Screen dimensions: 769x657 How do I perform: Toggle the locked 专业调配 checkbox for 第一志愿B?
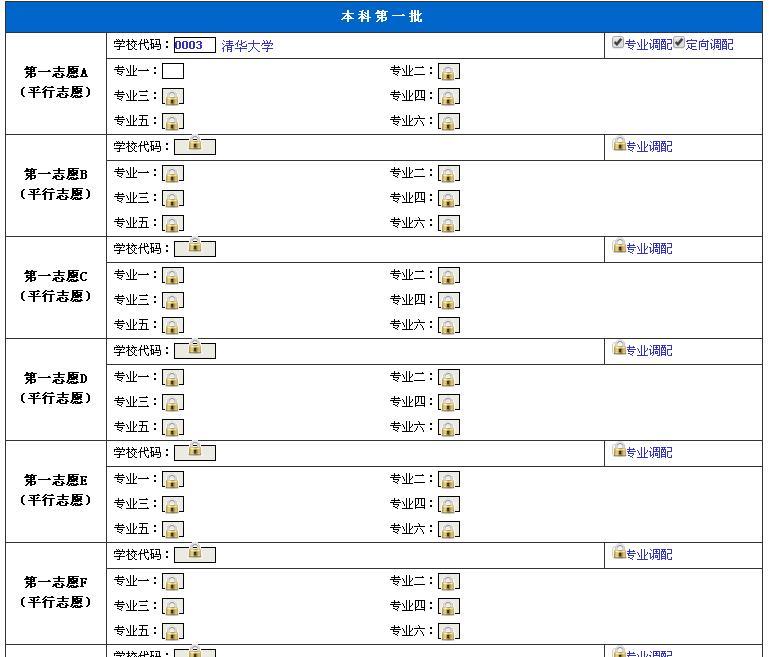point(619,144)
